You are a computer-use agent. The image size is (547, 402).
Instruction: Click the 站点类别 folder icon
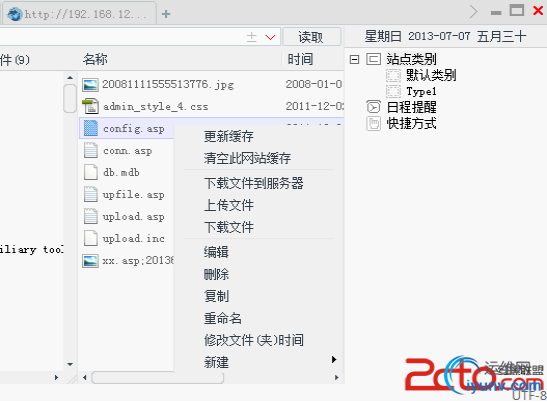[x=374, y=59]
